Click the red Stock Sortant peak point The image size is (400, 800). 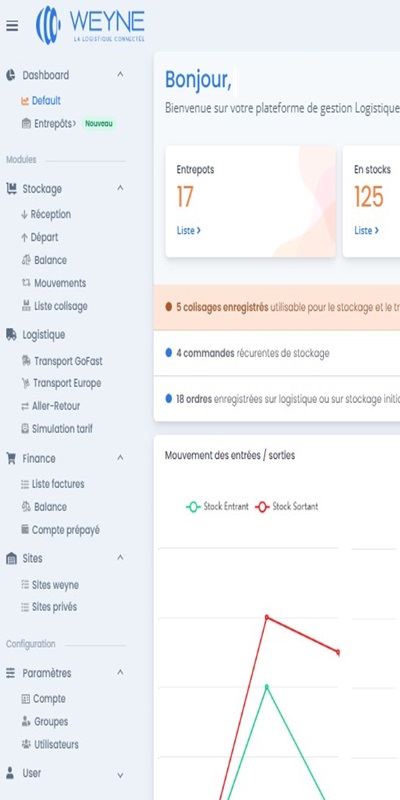(267, 617)
